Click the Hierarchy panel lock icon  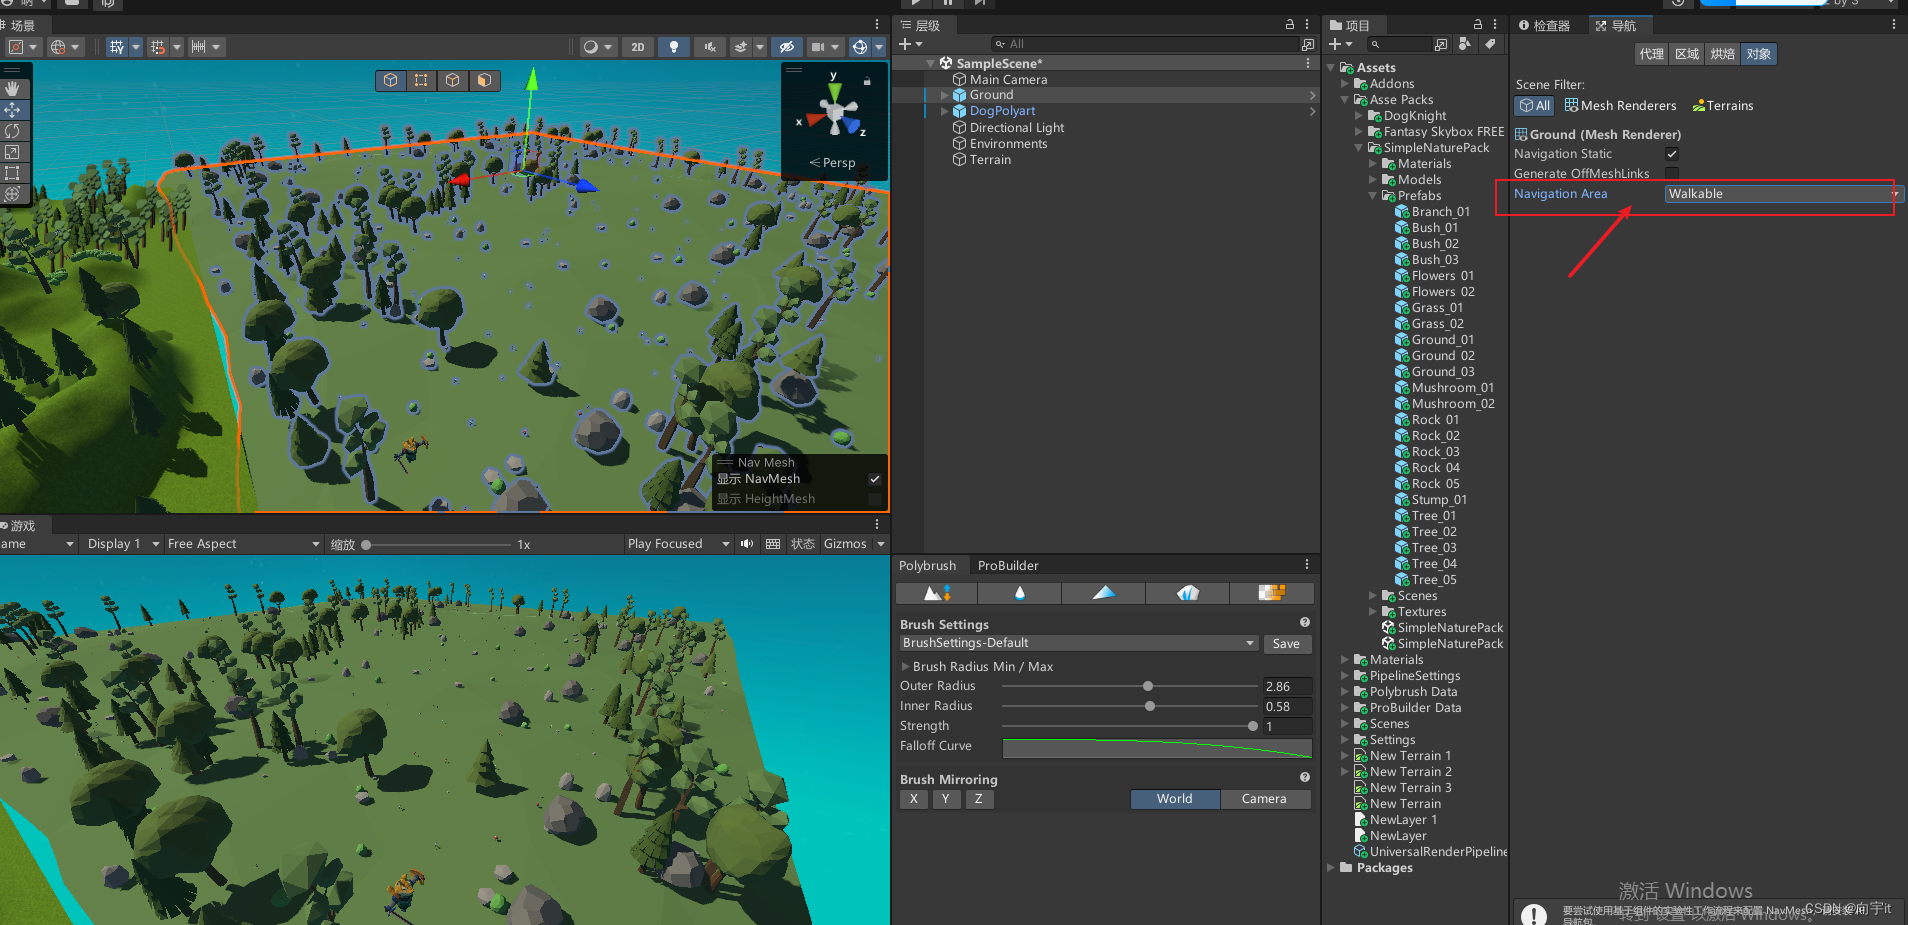(x=1290, y=24)
